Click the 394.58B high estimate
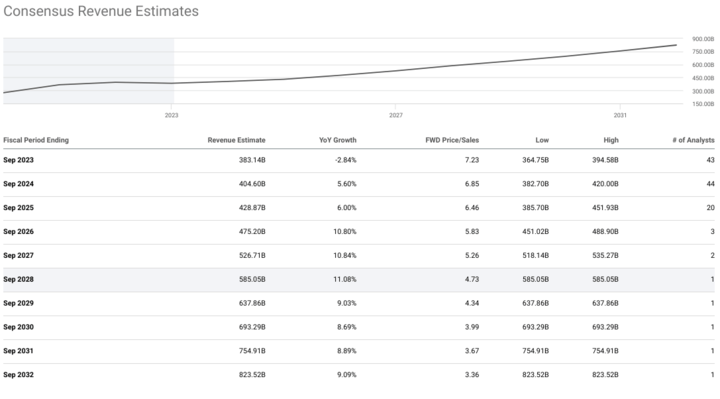The height and width of the screenshot is (399, 720). [x=605, y=160]
